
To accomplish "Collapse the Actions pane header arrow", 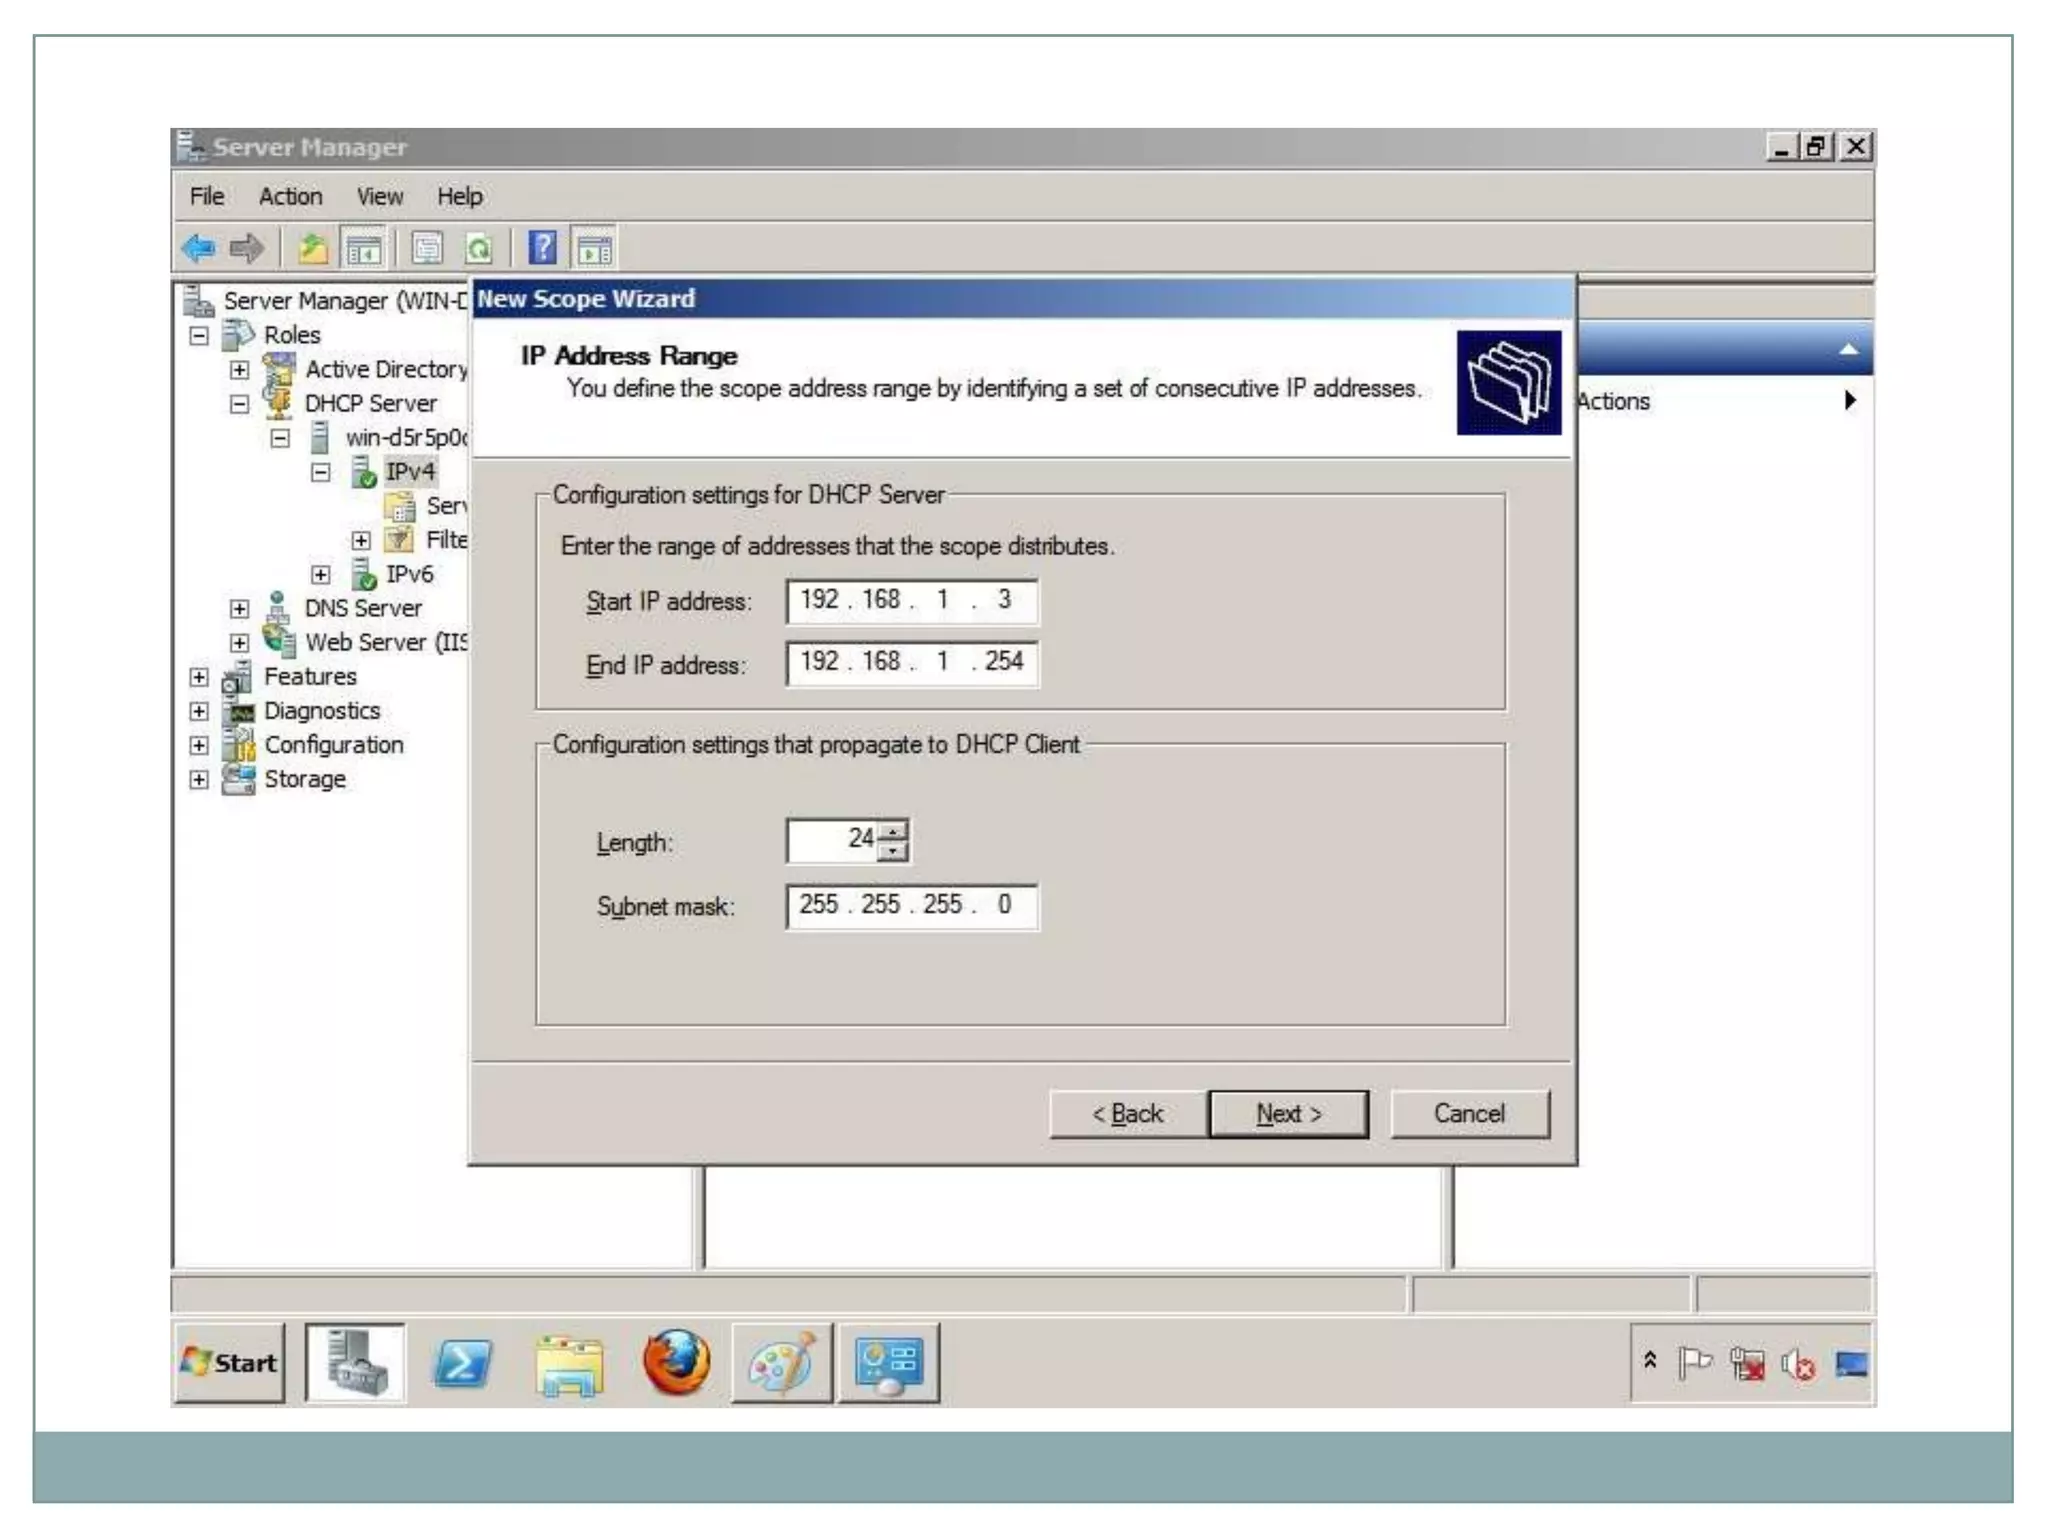I will [x=1848, y=349].
